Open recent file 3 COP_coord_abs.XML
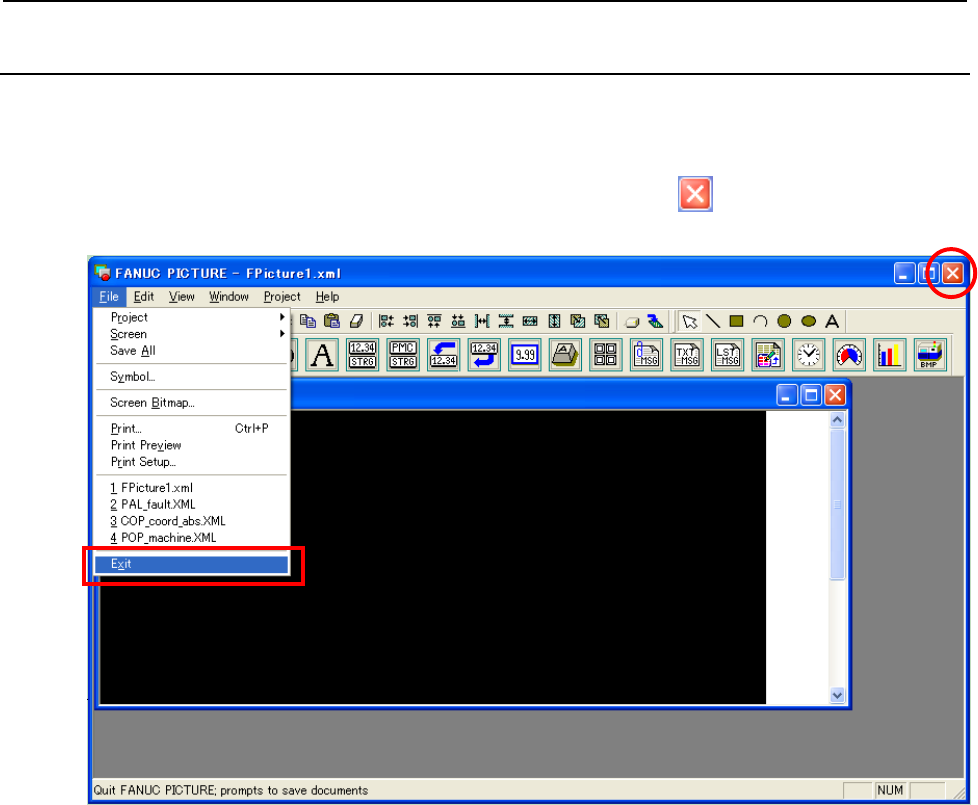 point(191,521)
